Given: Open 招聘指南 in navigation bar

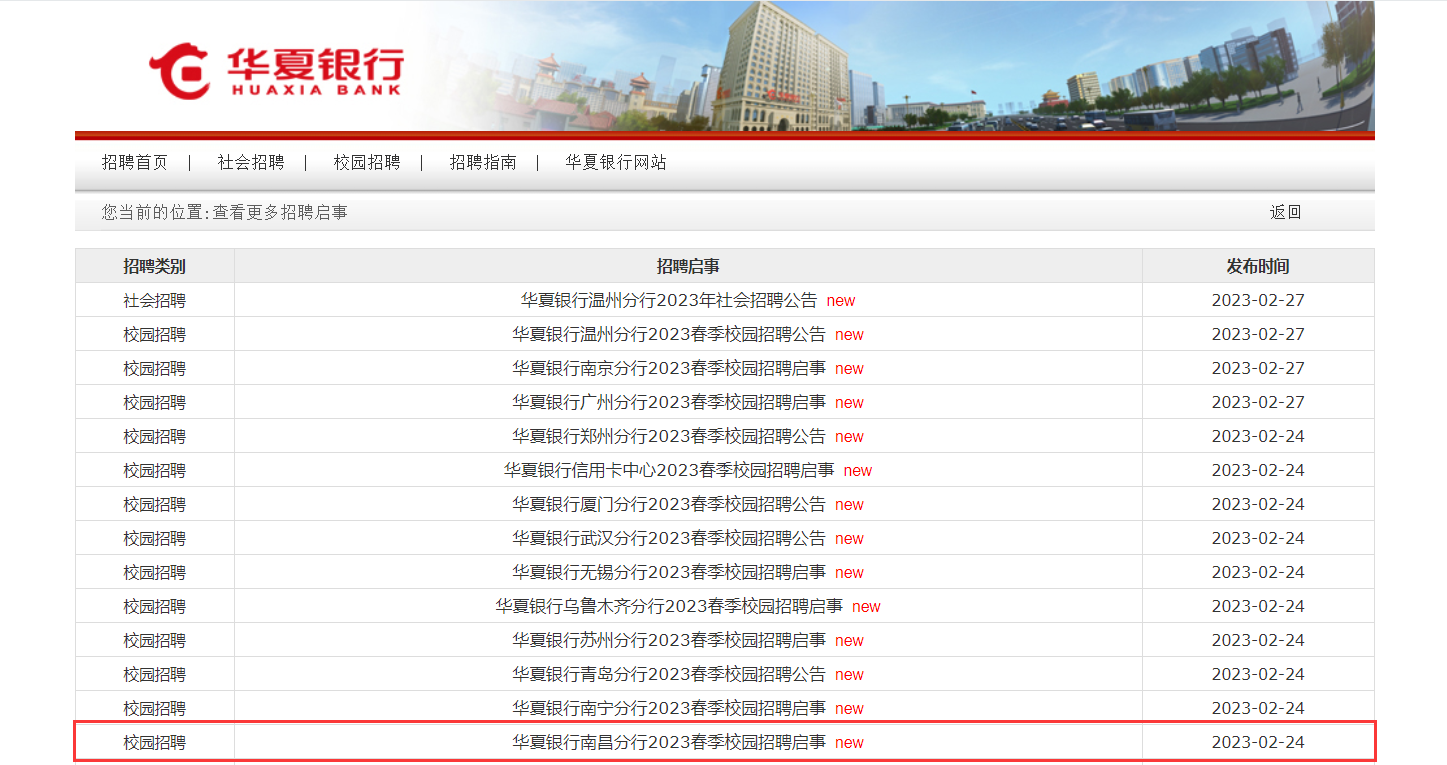Looking at the screenshot, I should pos(483,163).
